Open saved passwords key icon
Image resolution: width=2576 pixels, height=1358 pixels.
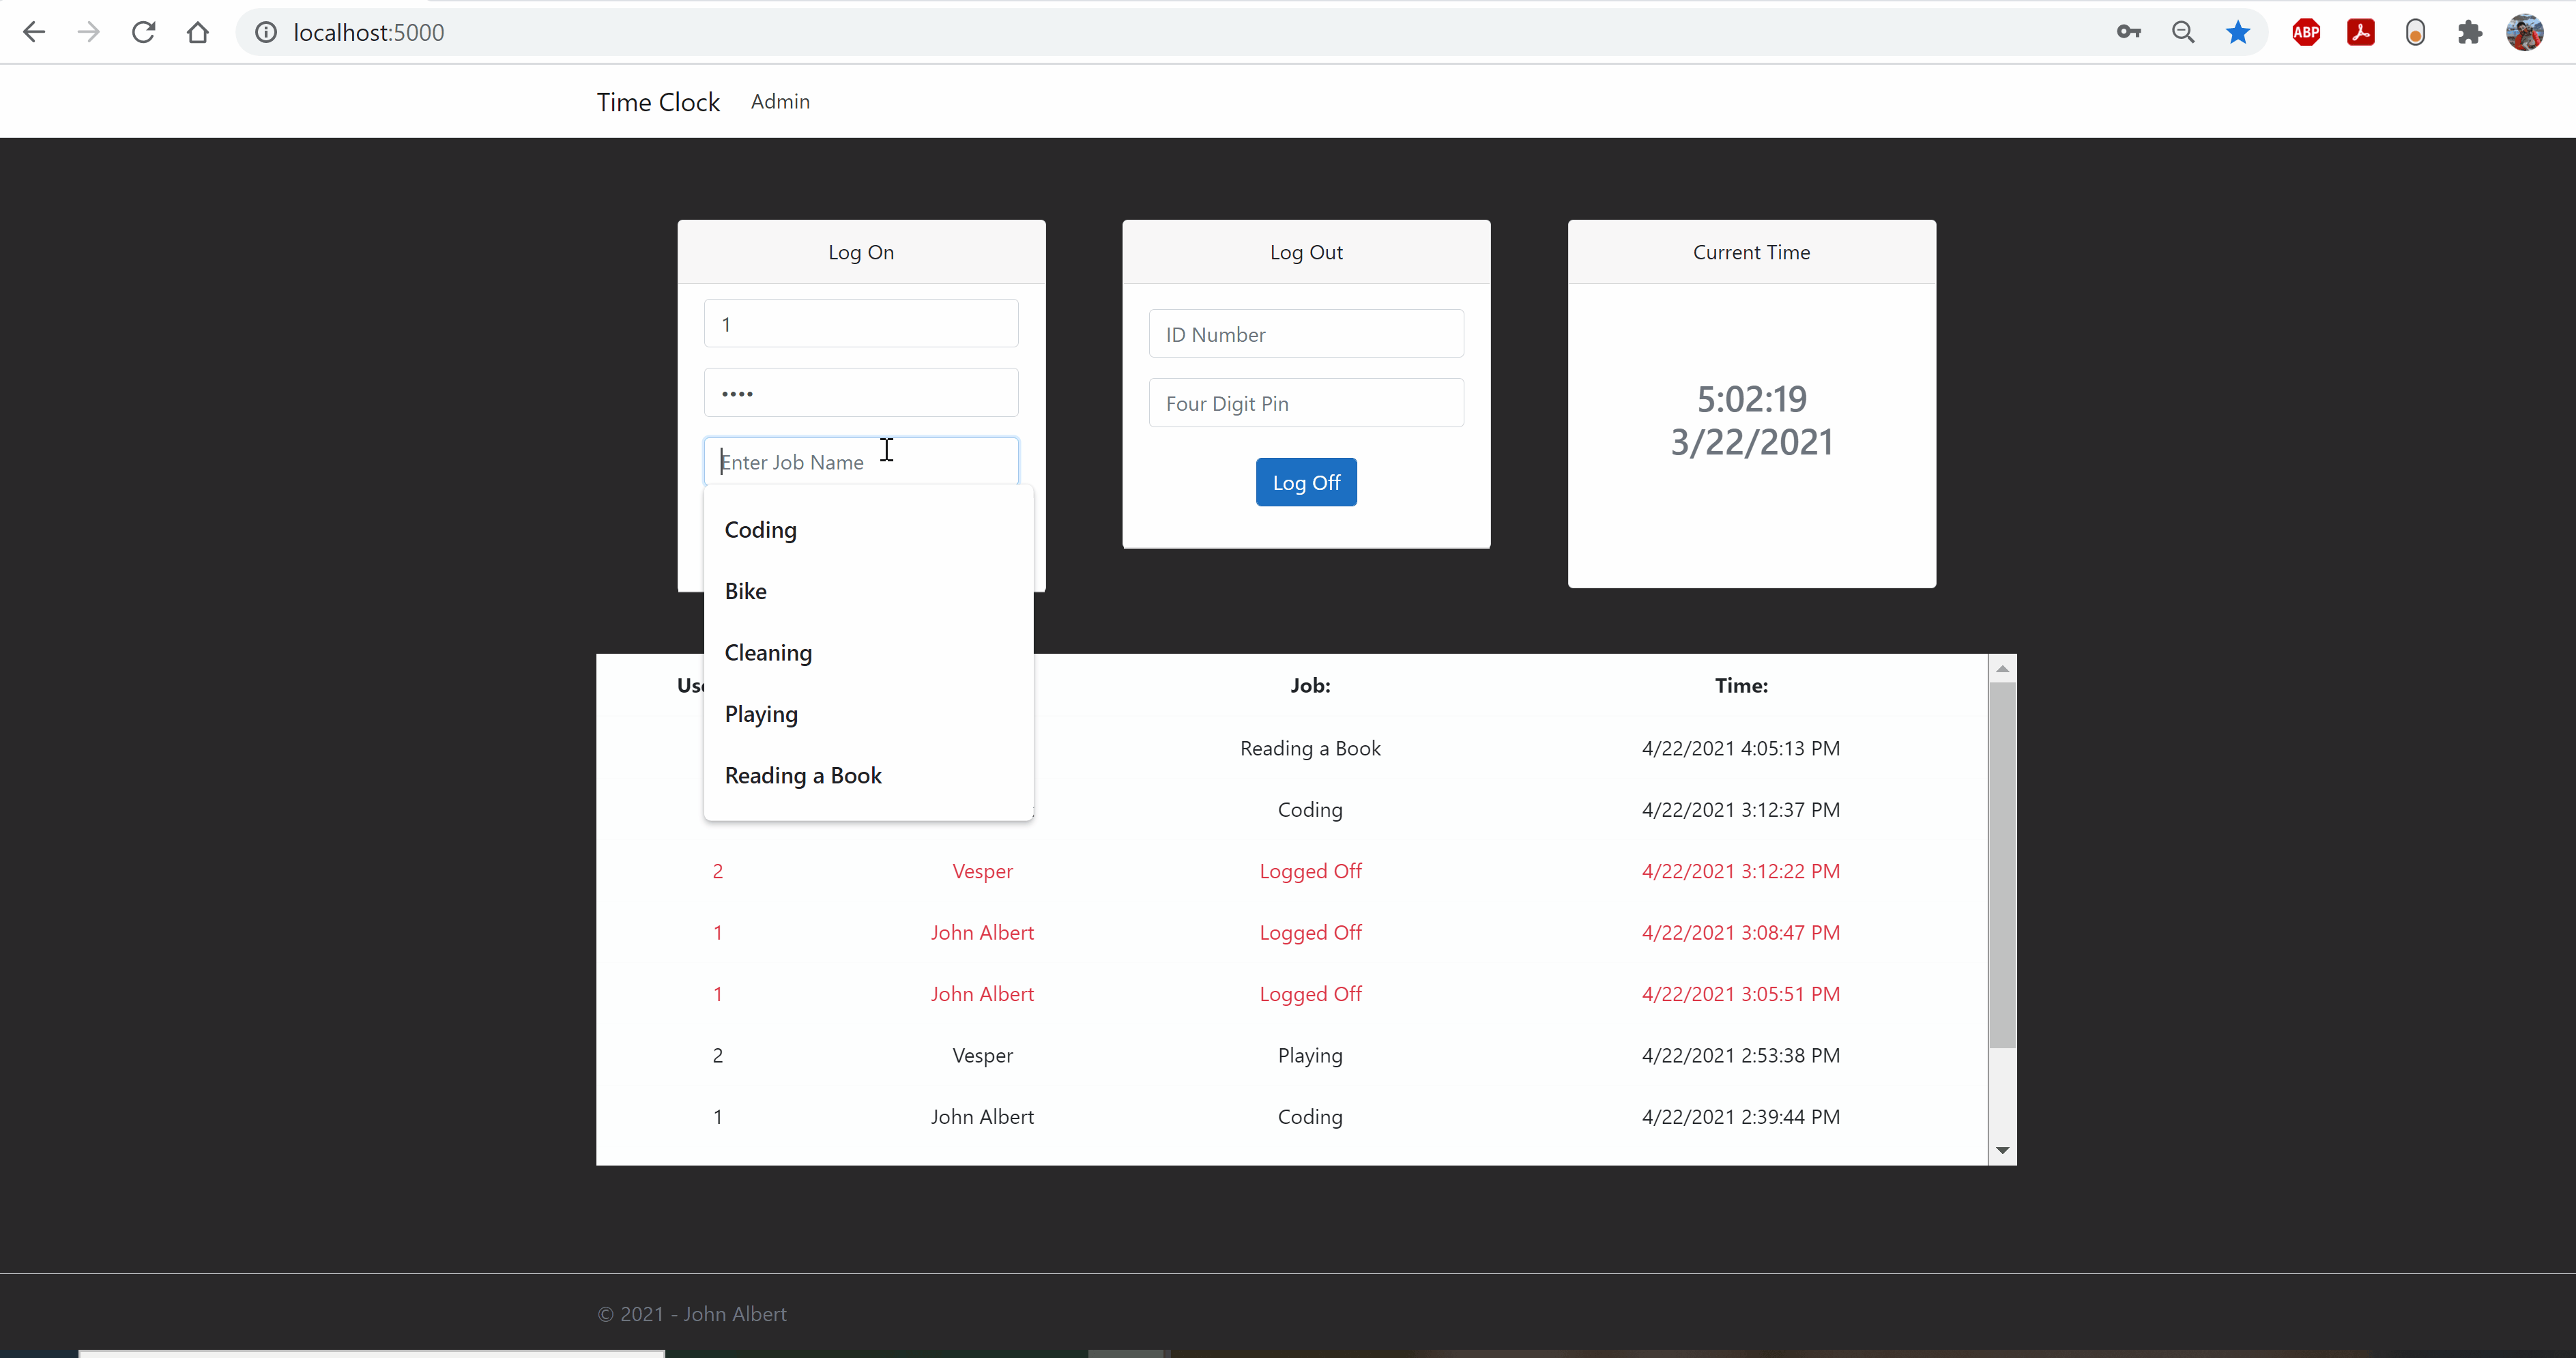(2129, 32)
